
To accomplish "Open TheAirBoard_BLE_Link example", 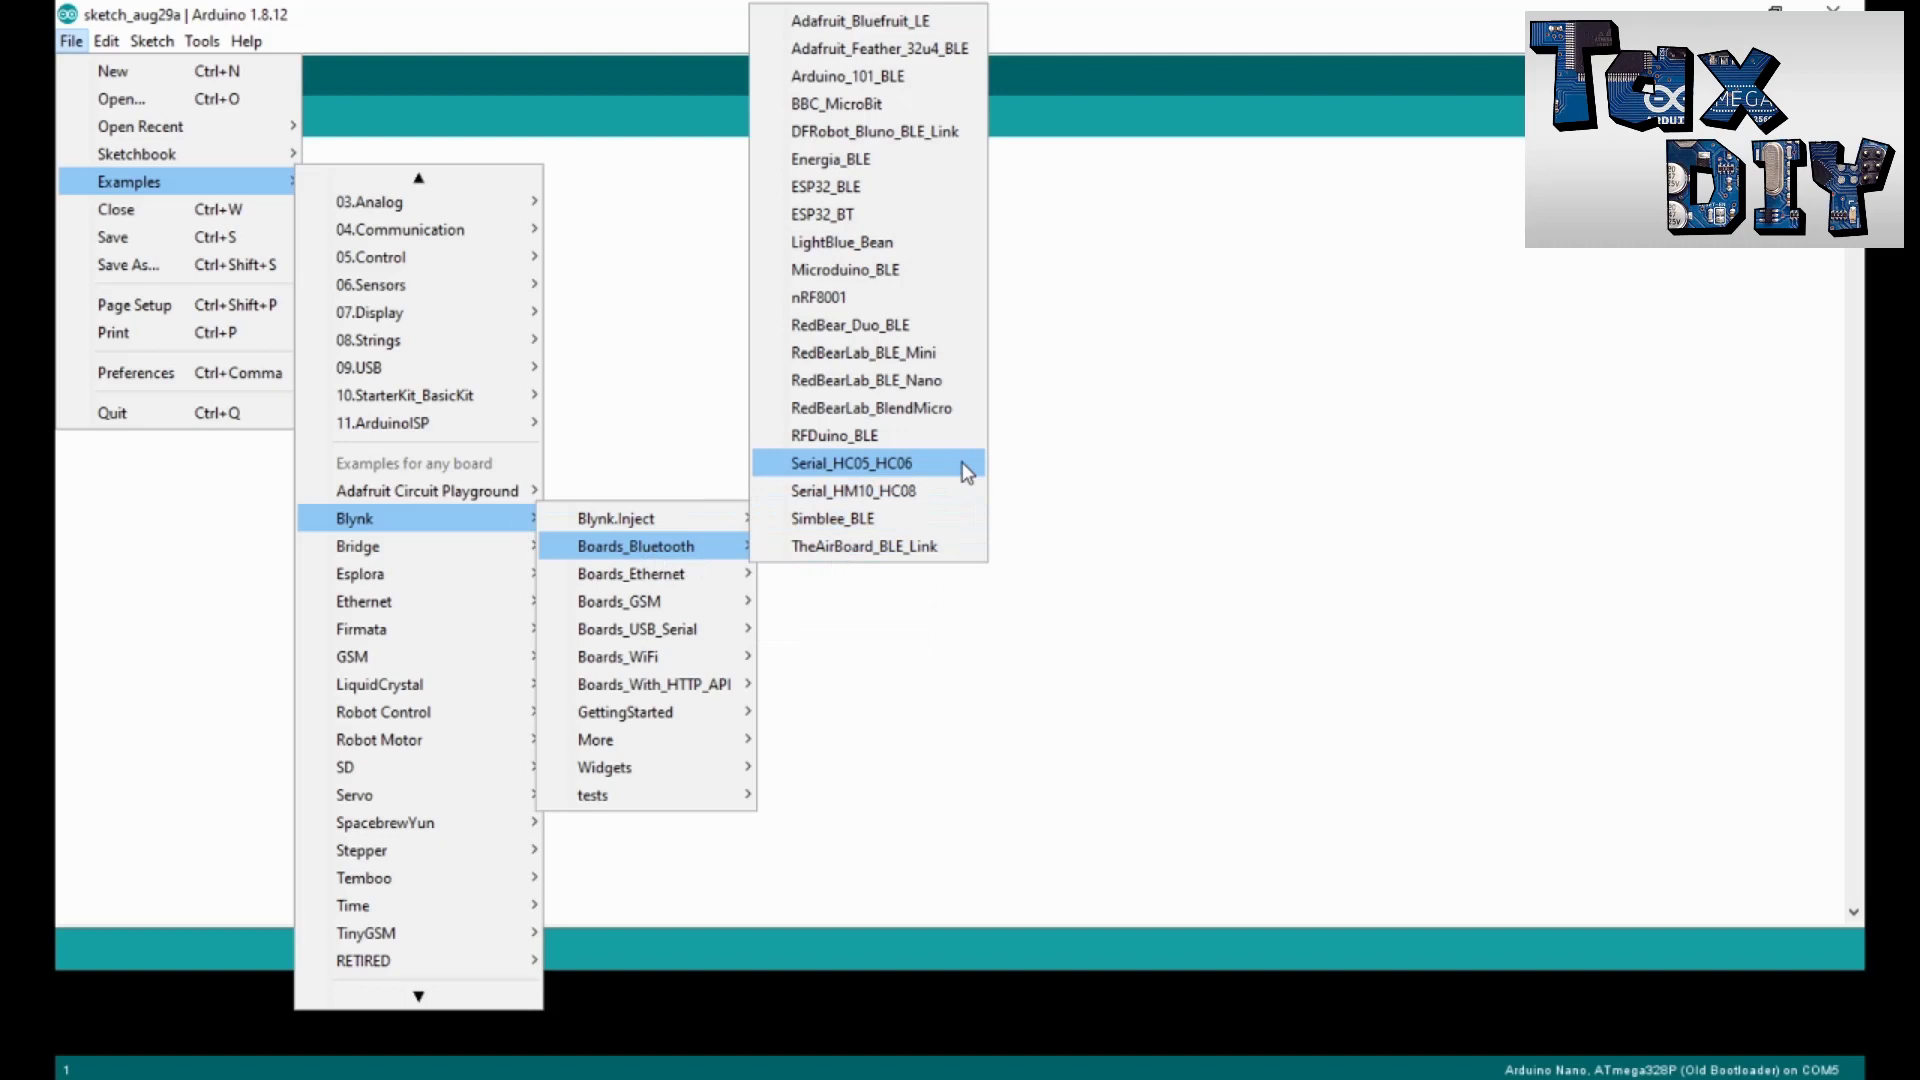I will coord(868,547).
